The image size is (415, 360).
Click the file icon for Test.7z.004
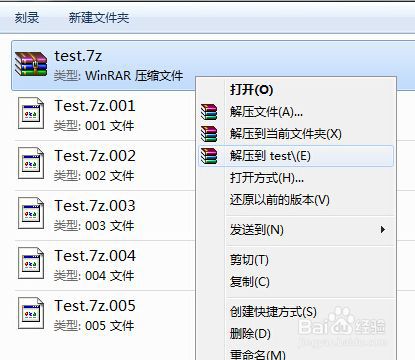tap(31, 263)
